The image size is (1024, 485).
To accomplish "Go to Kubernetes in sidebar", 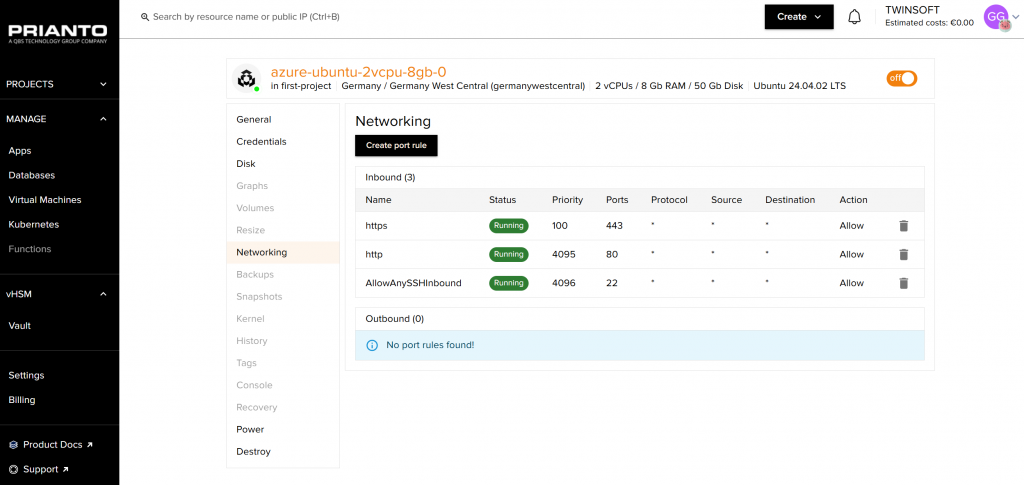I will click(x=34, y=225).
